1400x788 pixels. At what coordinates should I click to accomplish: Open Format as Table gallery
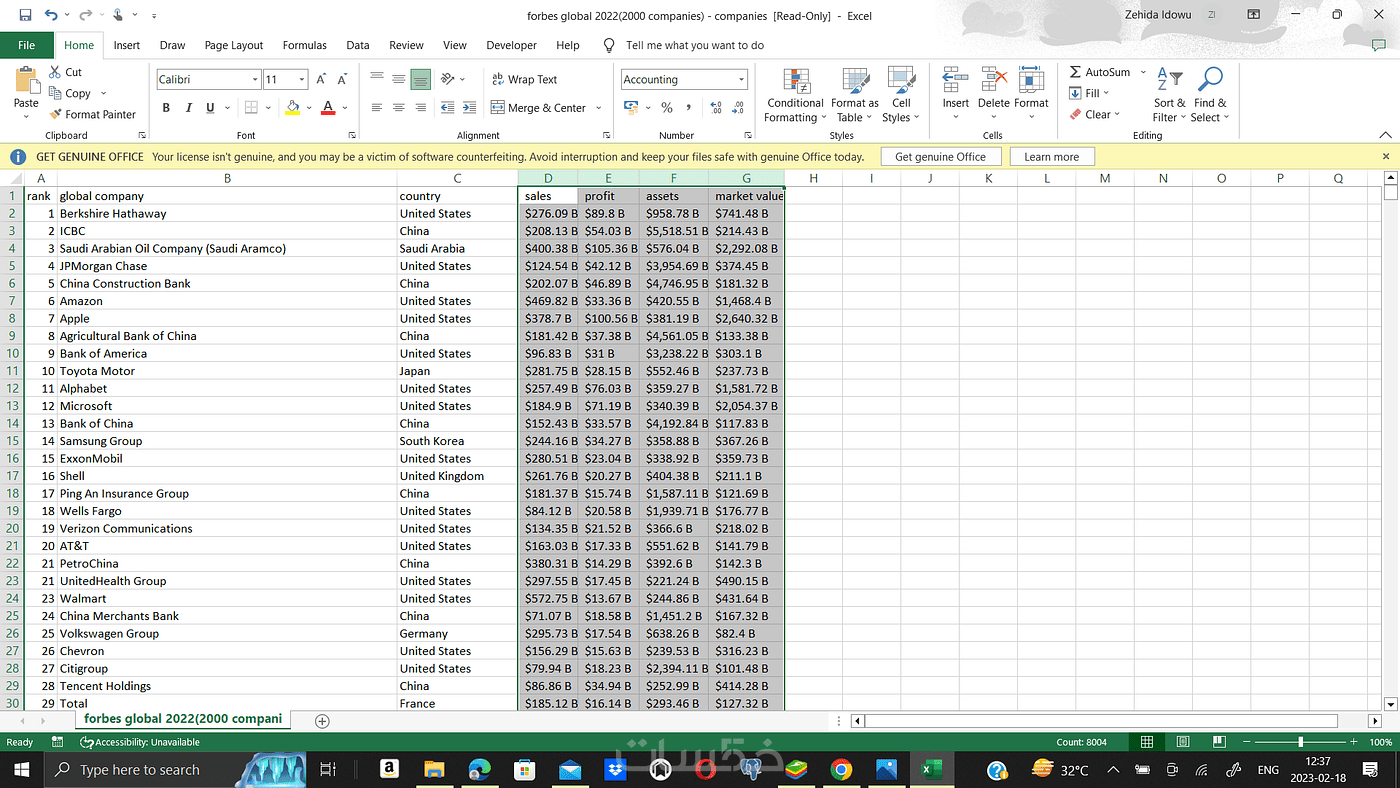pyautogui.click(x=855, y=96)
